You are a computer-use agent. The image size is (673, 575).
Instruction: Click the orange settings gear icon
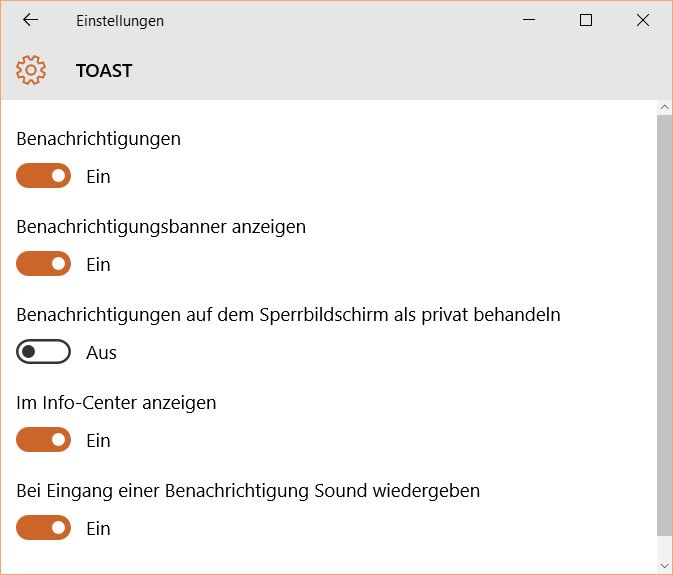(32, 70)
